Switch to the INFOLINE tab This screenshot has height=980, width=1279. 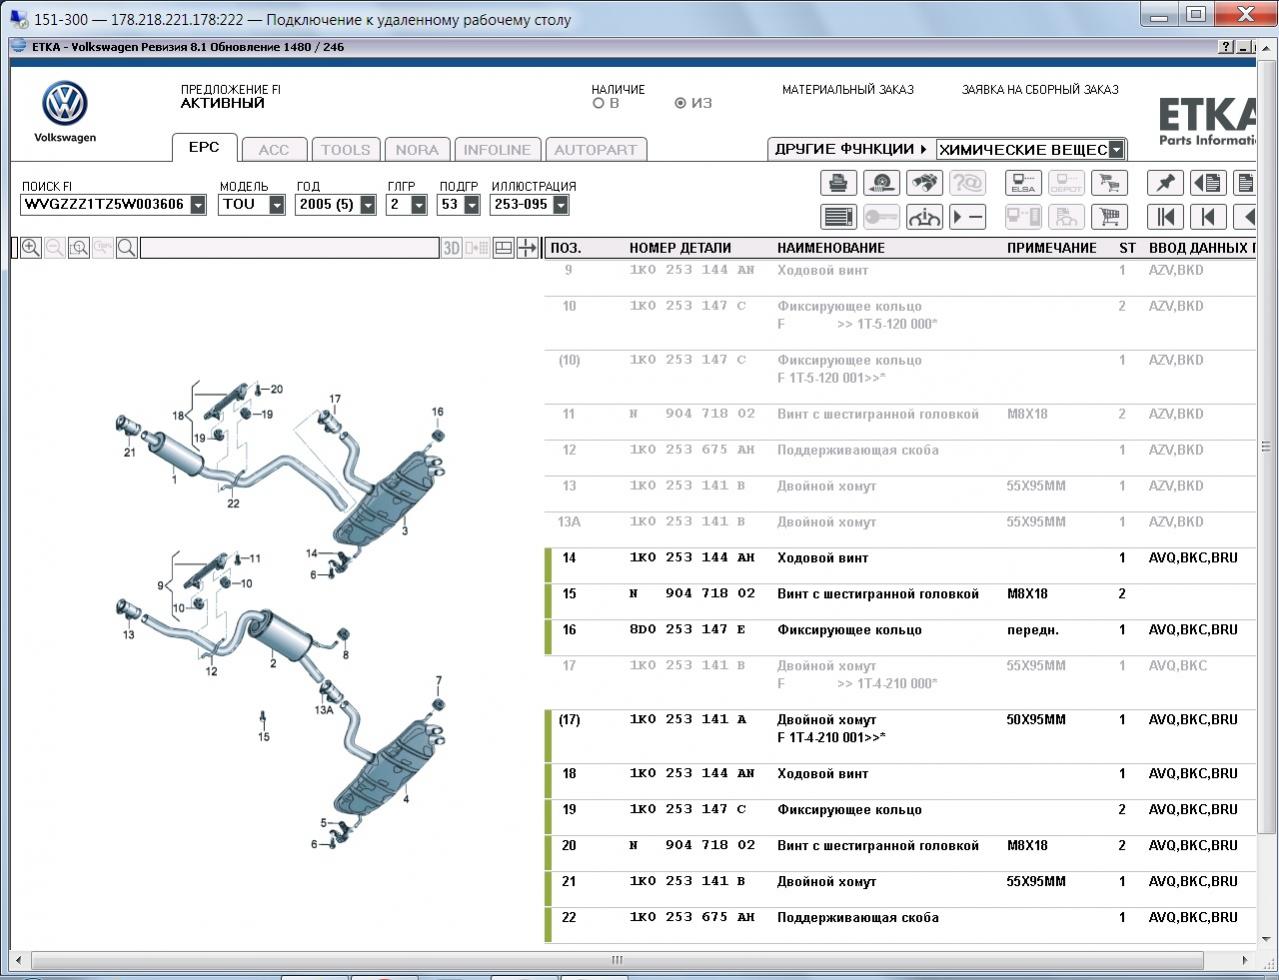pyautogui.click(x=497, y=150)
